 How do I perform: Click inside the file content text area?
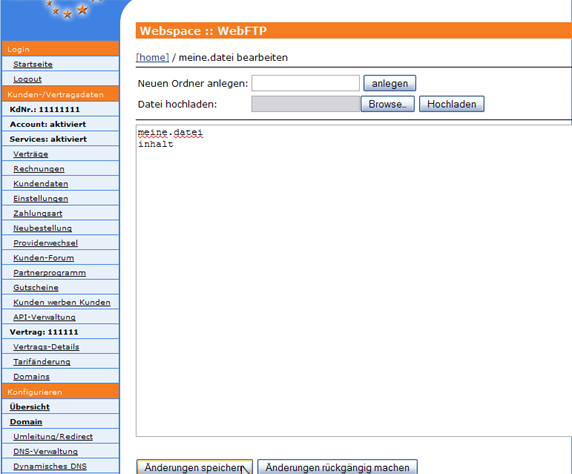pos(354,281)
